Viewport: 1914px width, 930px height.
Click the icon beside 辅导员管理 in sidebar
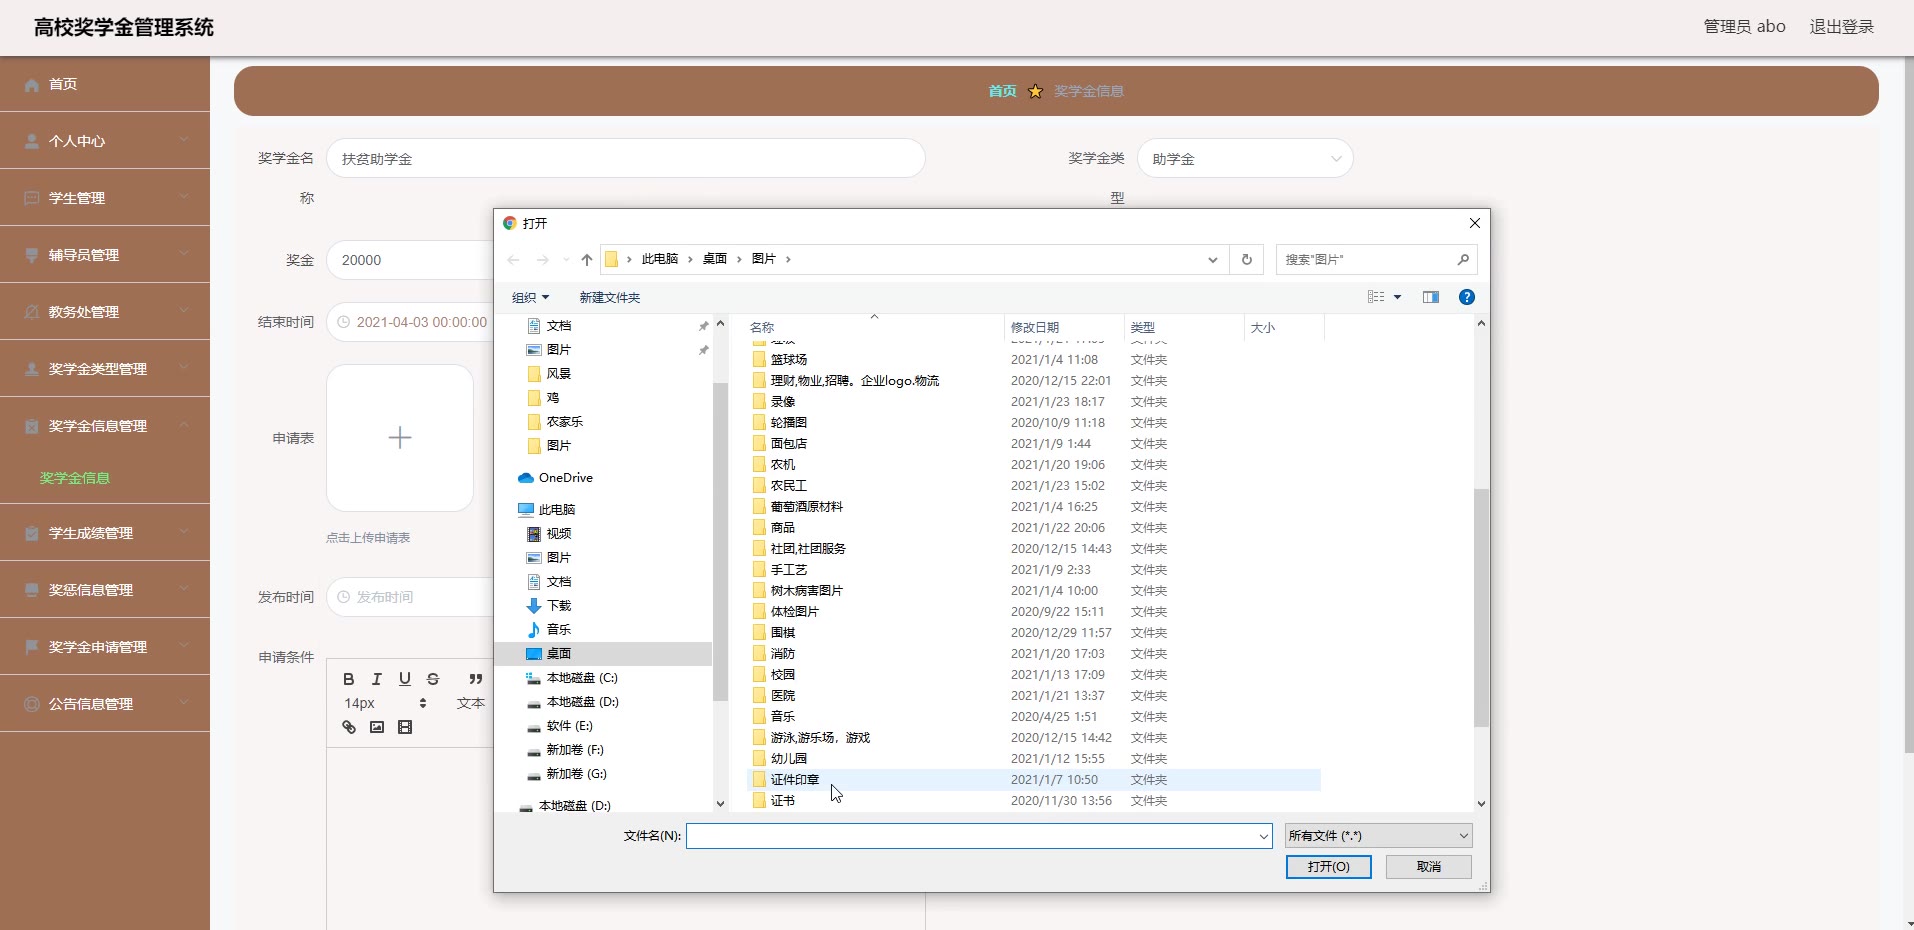click(32, 256)
